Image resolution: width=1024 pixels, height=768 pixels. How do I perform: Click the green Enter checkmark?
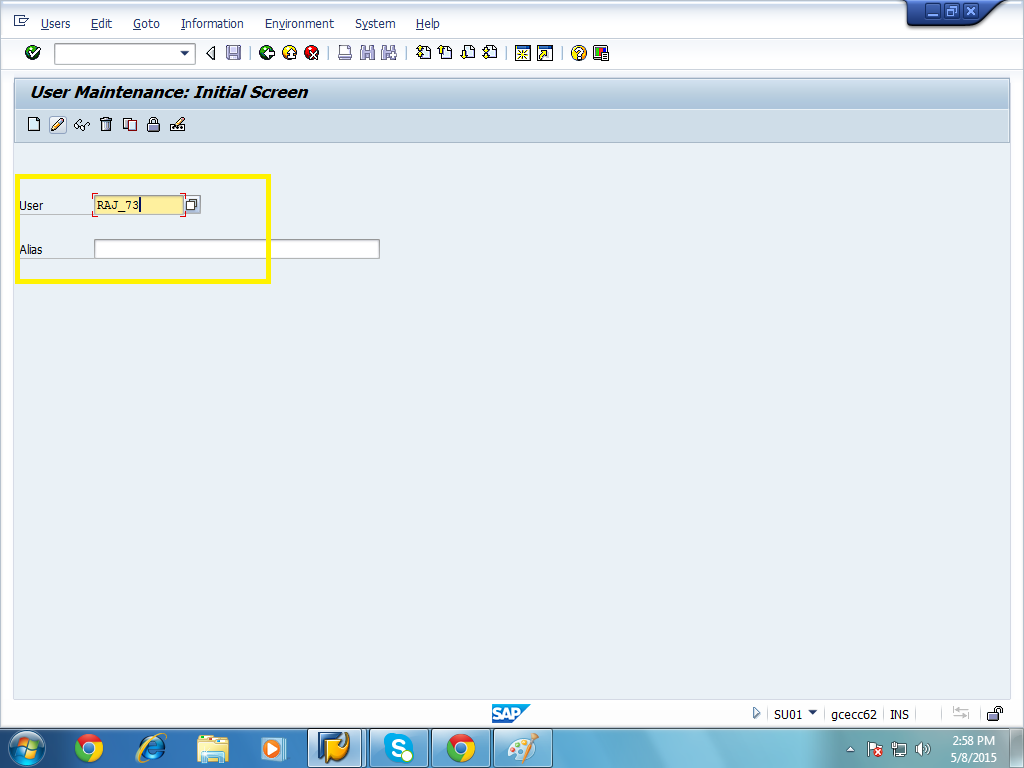[31, 53]
